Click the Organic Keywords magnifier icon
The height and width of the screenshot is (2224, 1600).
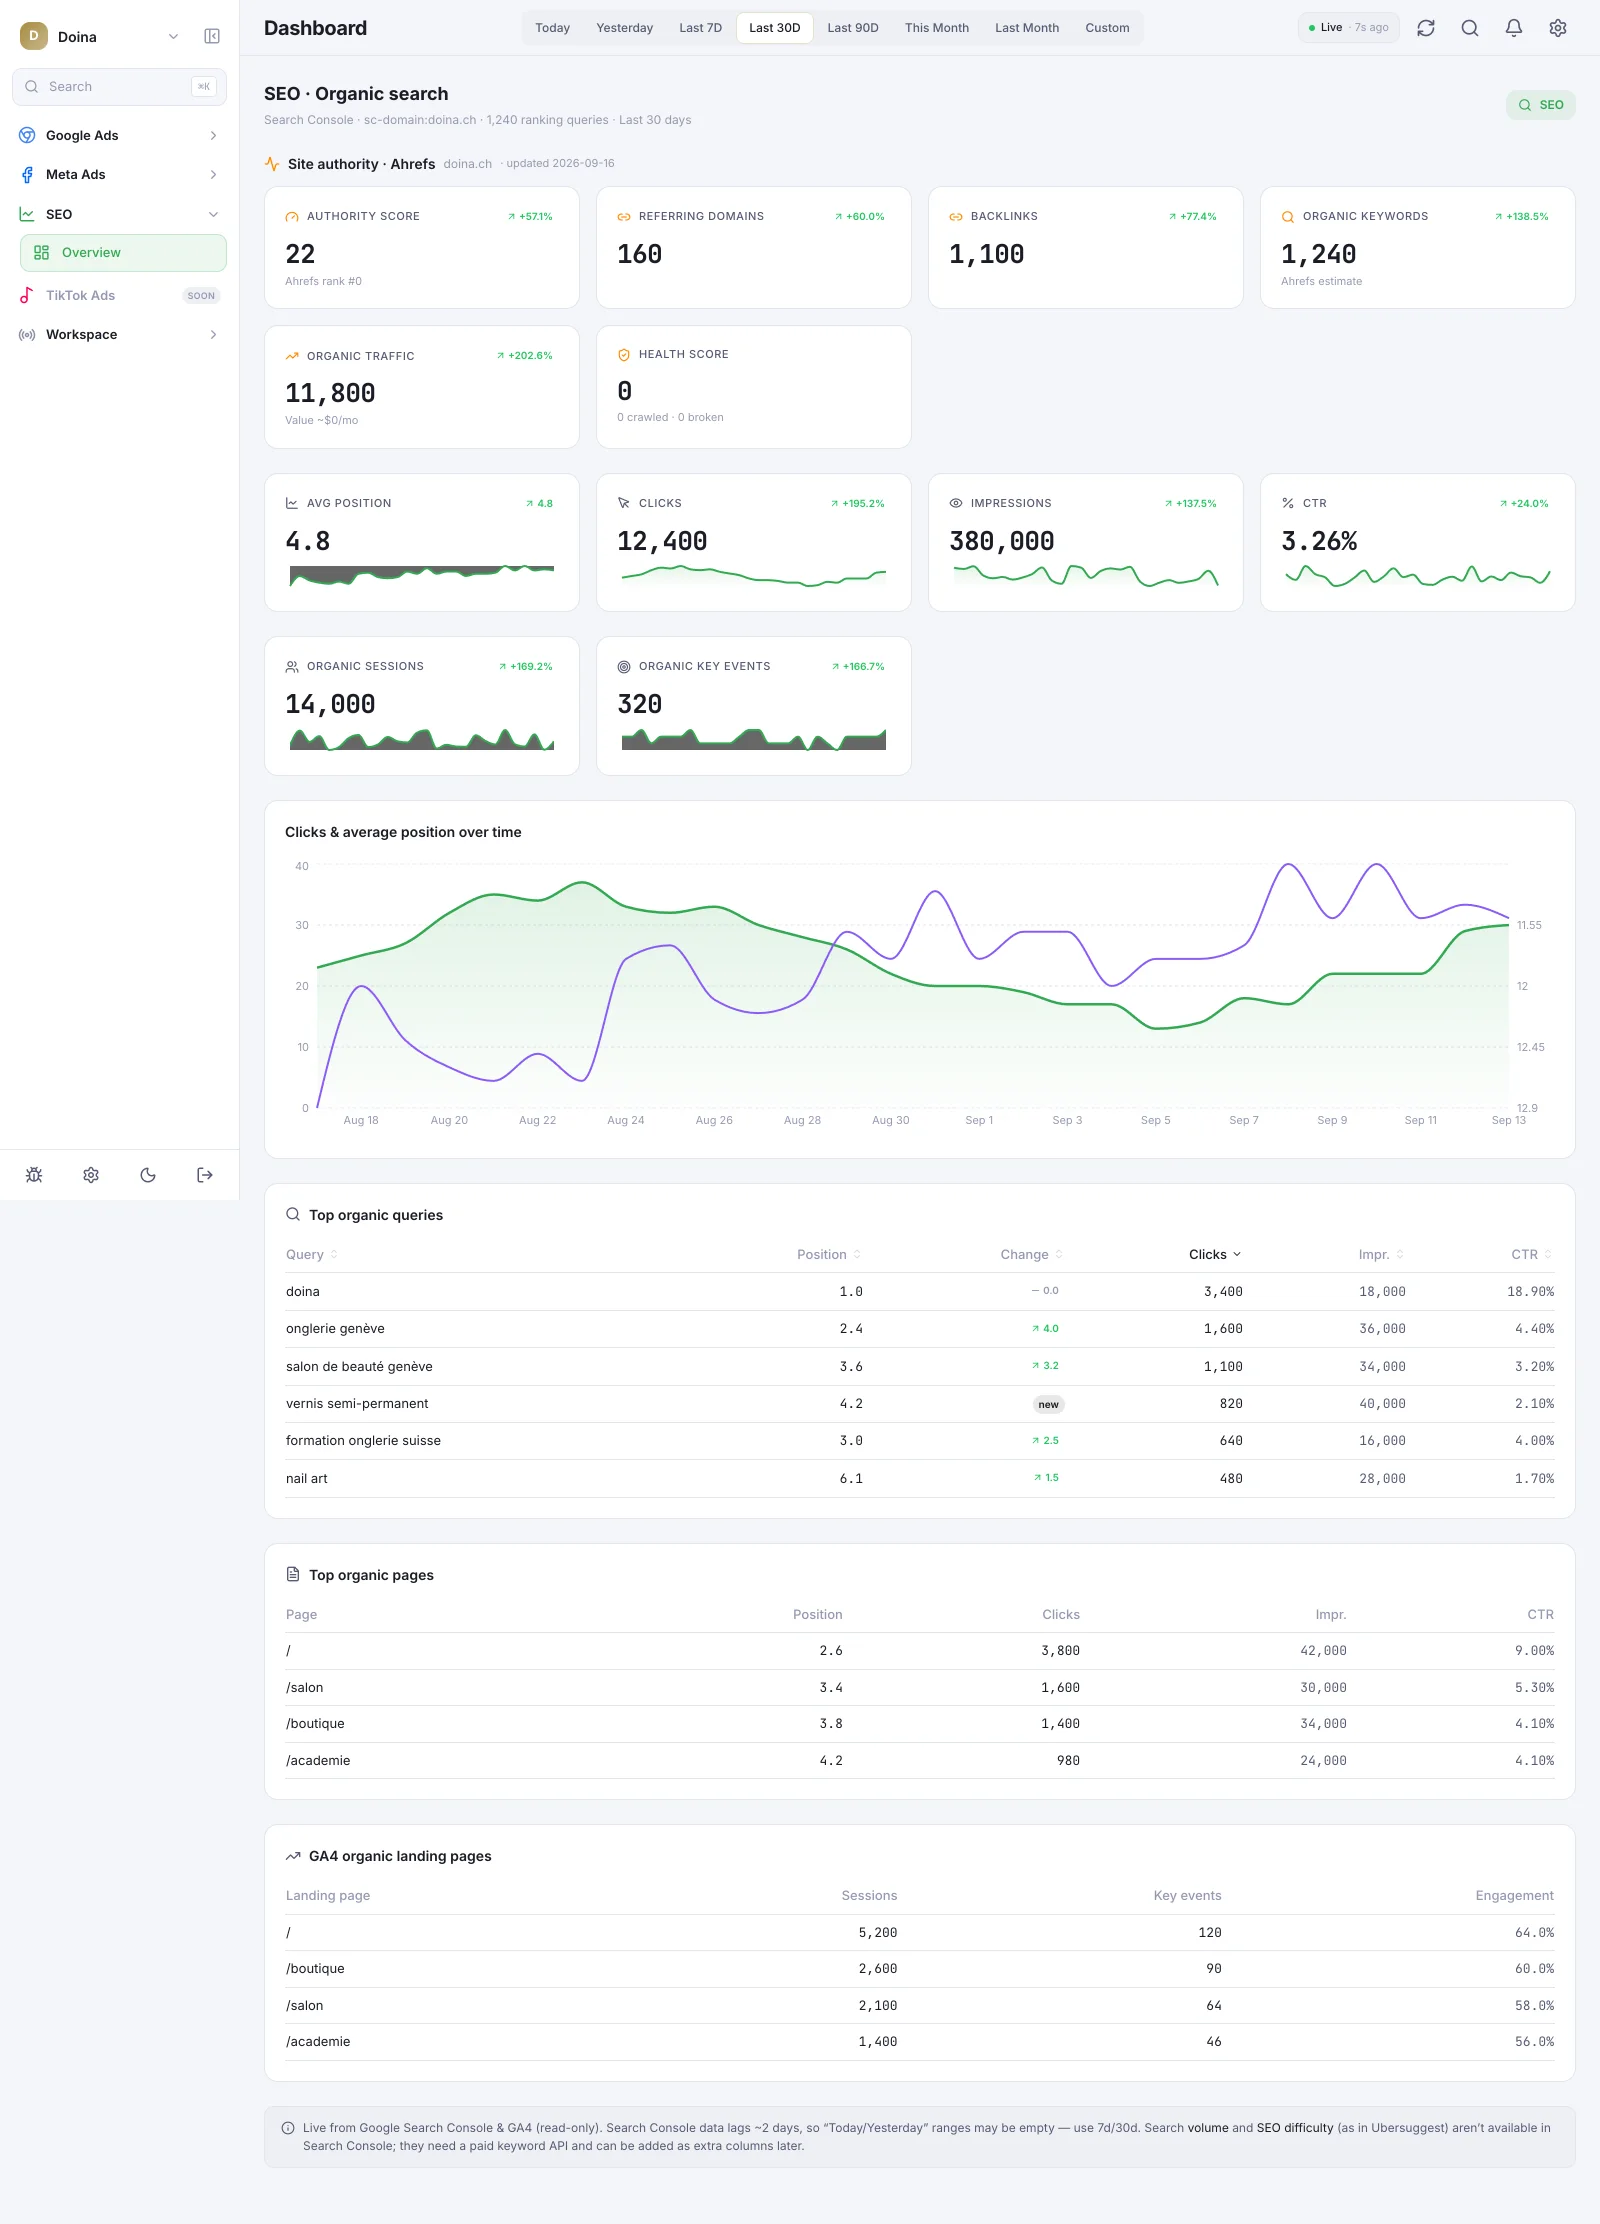pos(1288,217)
